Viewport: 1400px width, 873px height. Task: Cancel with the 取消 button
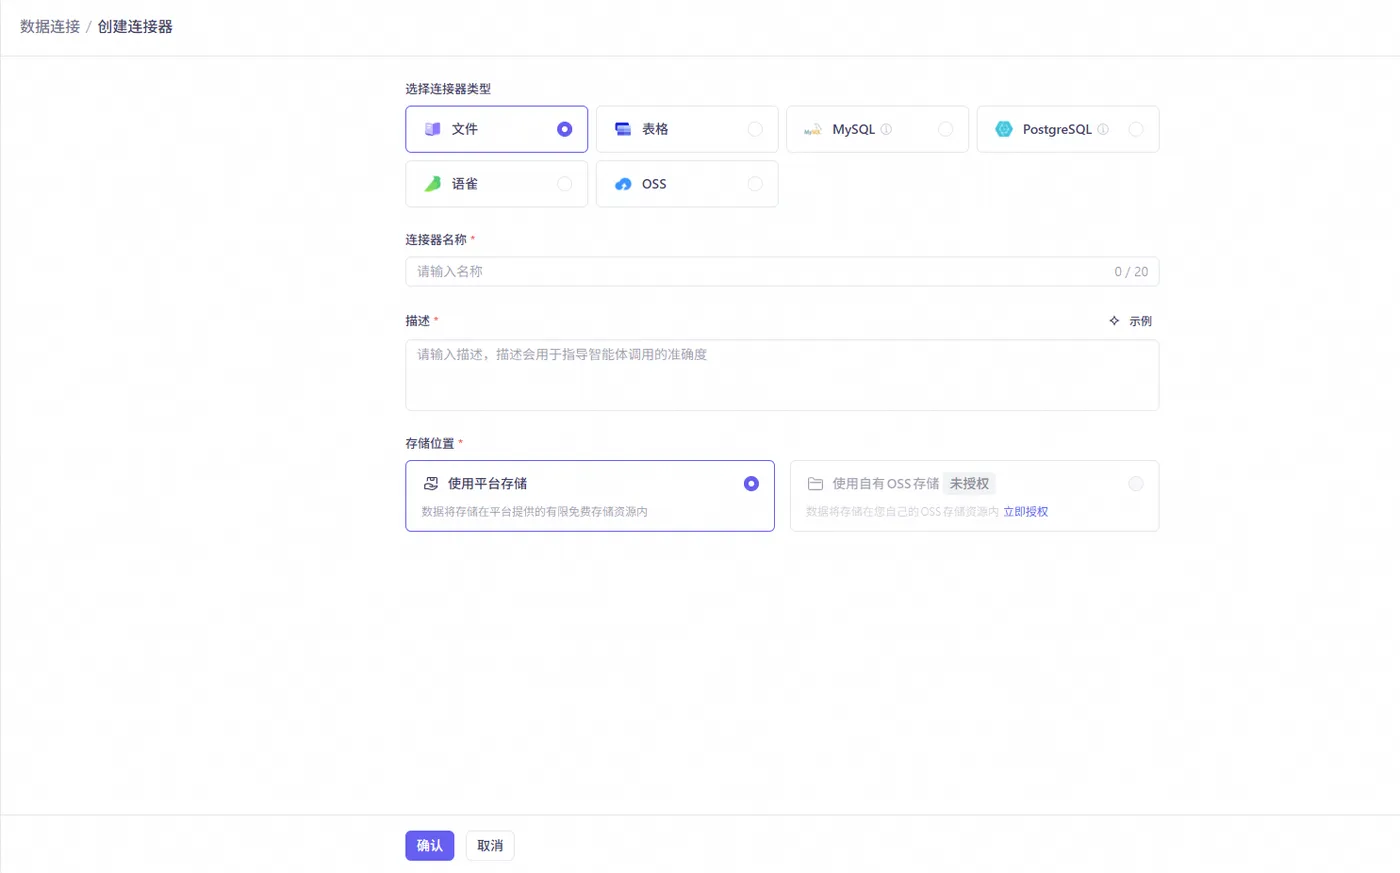(490, 846)
